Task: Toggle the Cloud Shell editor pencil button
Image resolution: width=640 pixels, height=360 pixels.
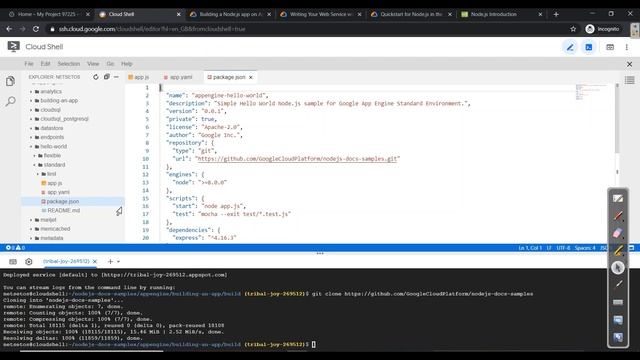Action: [x=570, y=47]
